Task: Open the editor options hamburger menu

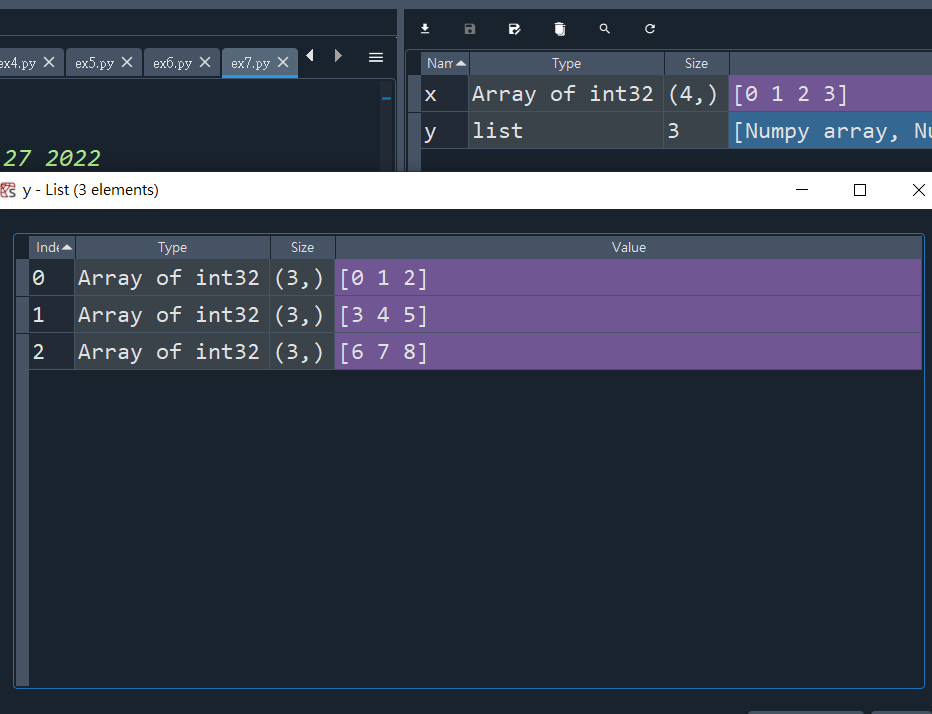Action: pos(376,58)
